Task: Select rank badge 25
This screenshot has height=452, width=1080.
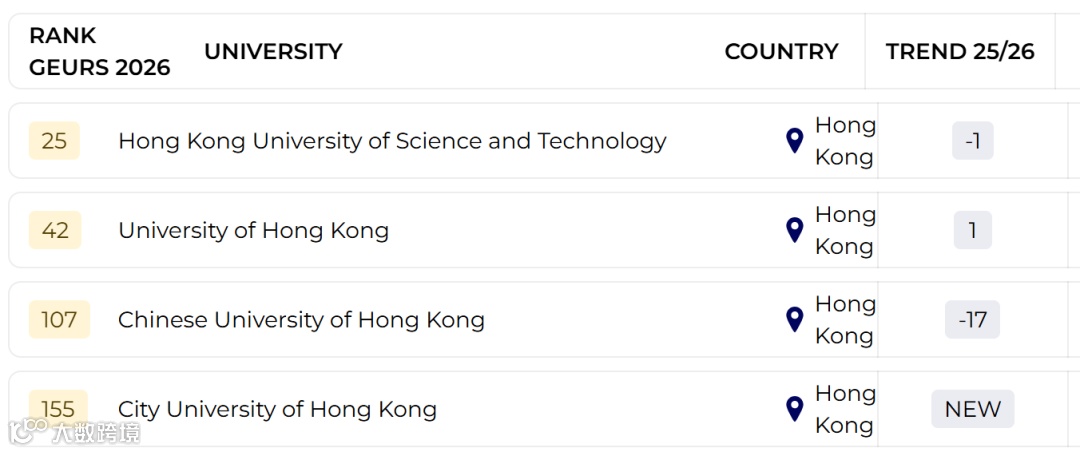Action: tap(54, 141)
